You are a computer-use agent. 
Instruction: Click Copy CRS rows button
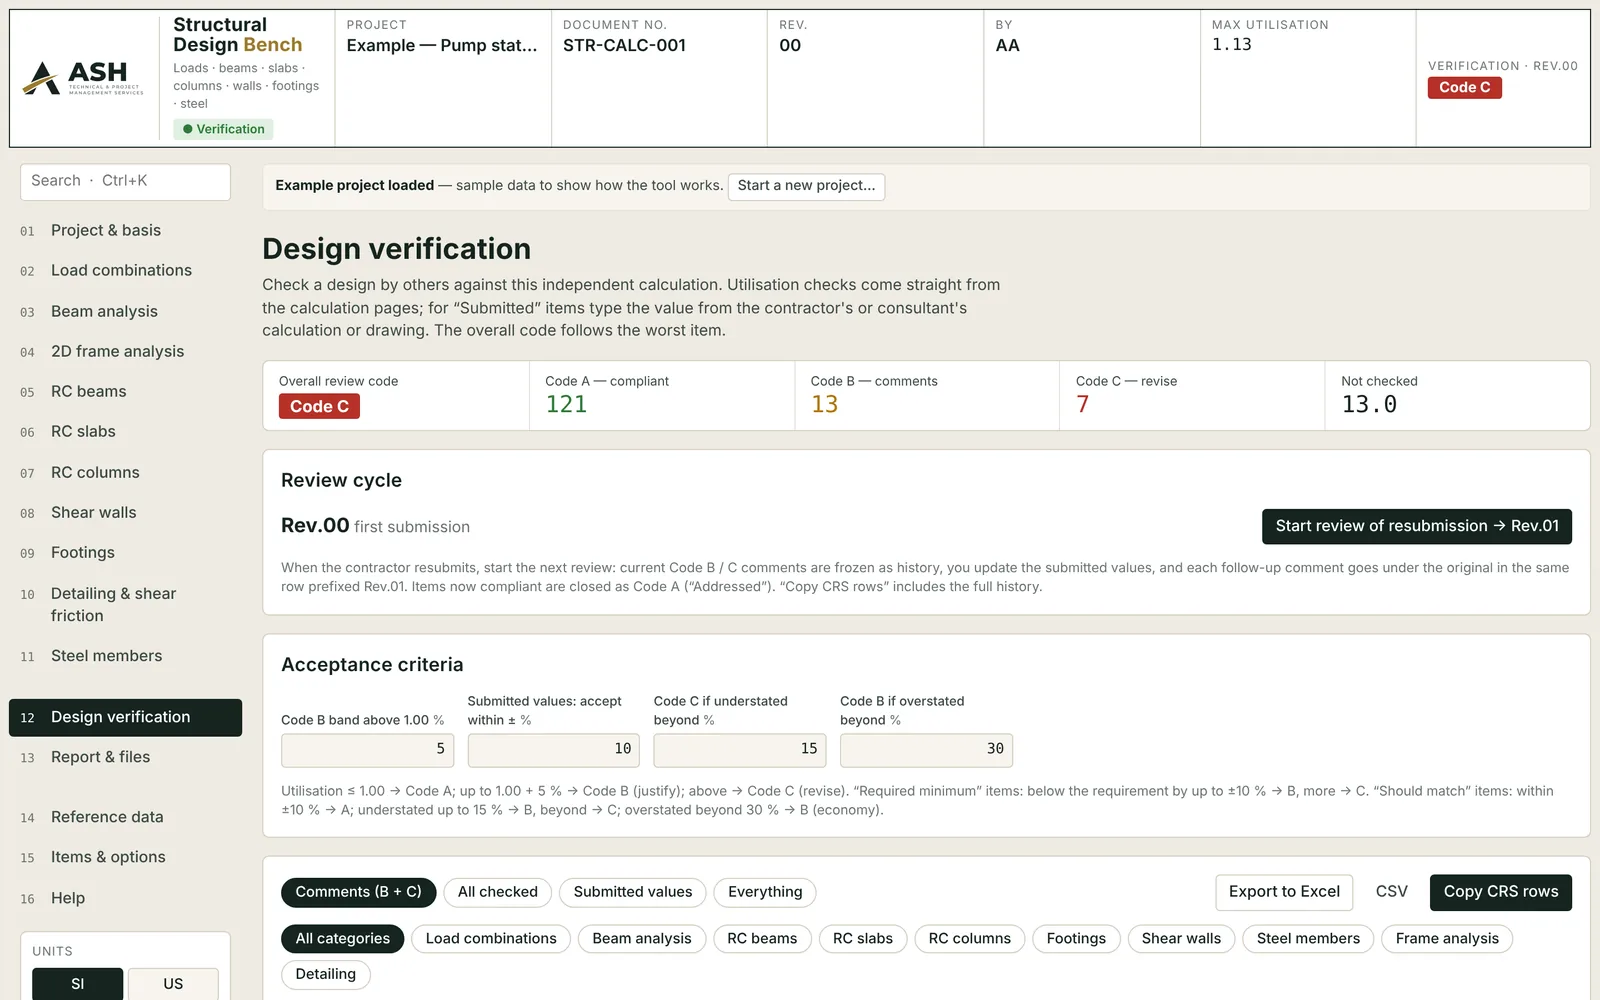(x=1500, y=892)
